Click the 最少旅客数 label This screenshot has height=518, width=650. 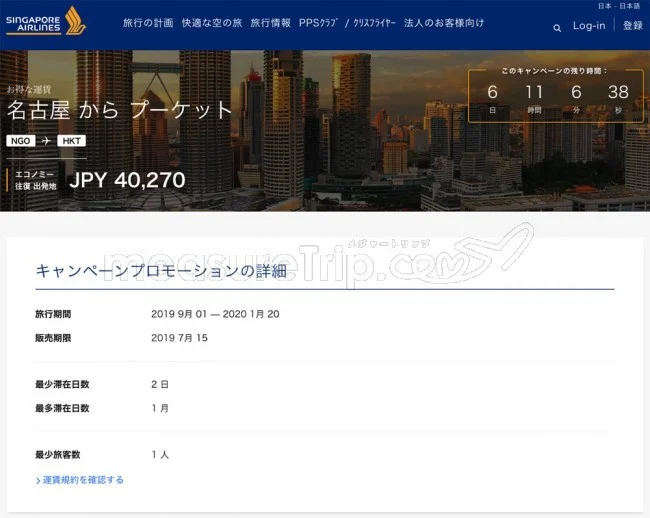(58, 455)
